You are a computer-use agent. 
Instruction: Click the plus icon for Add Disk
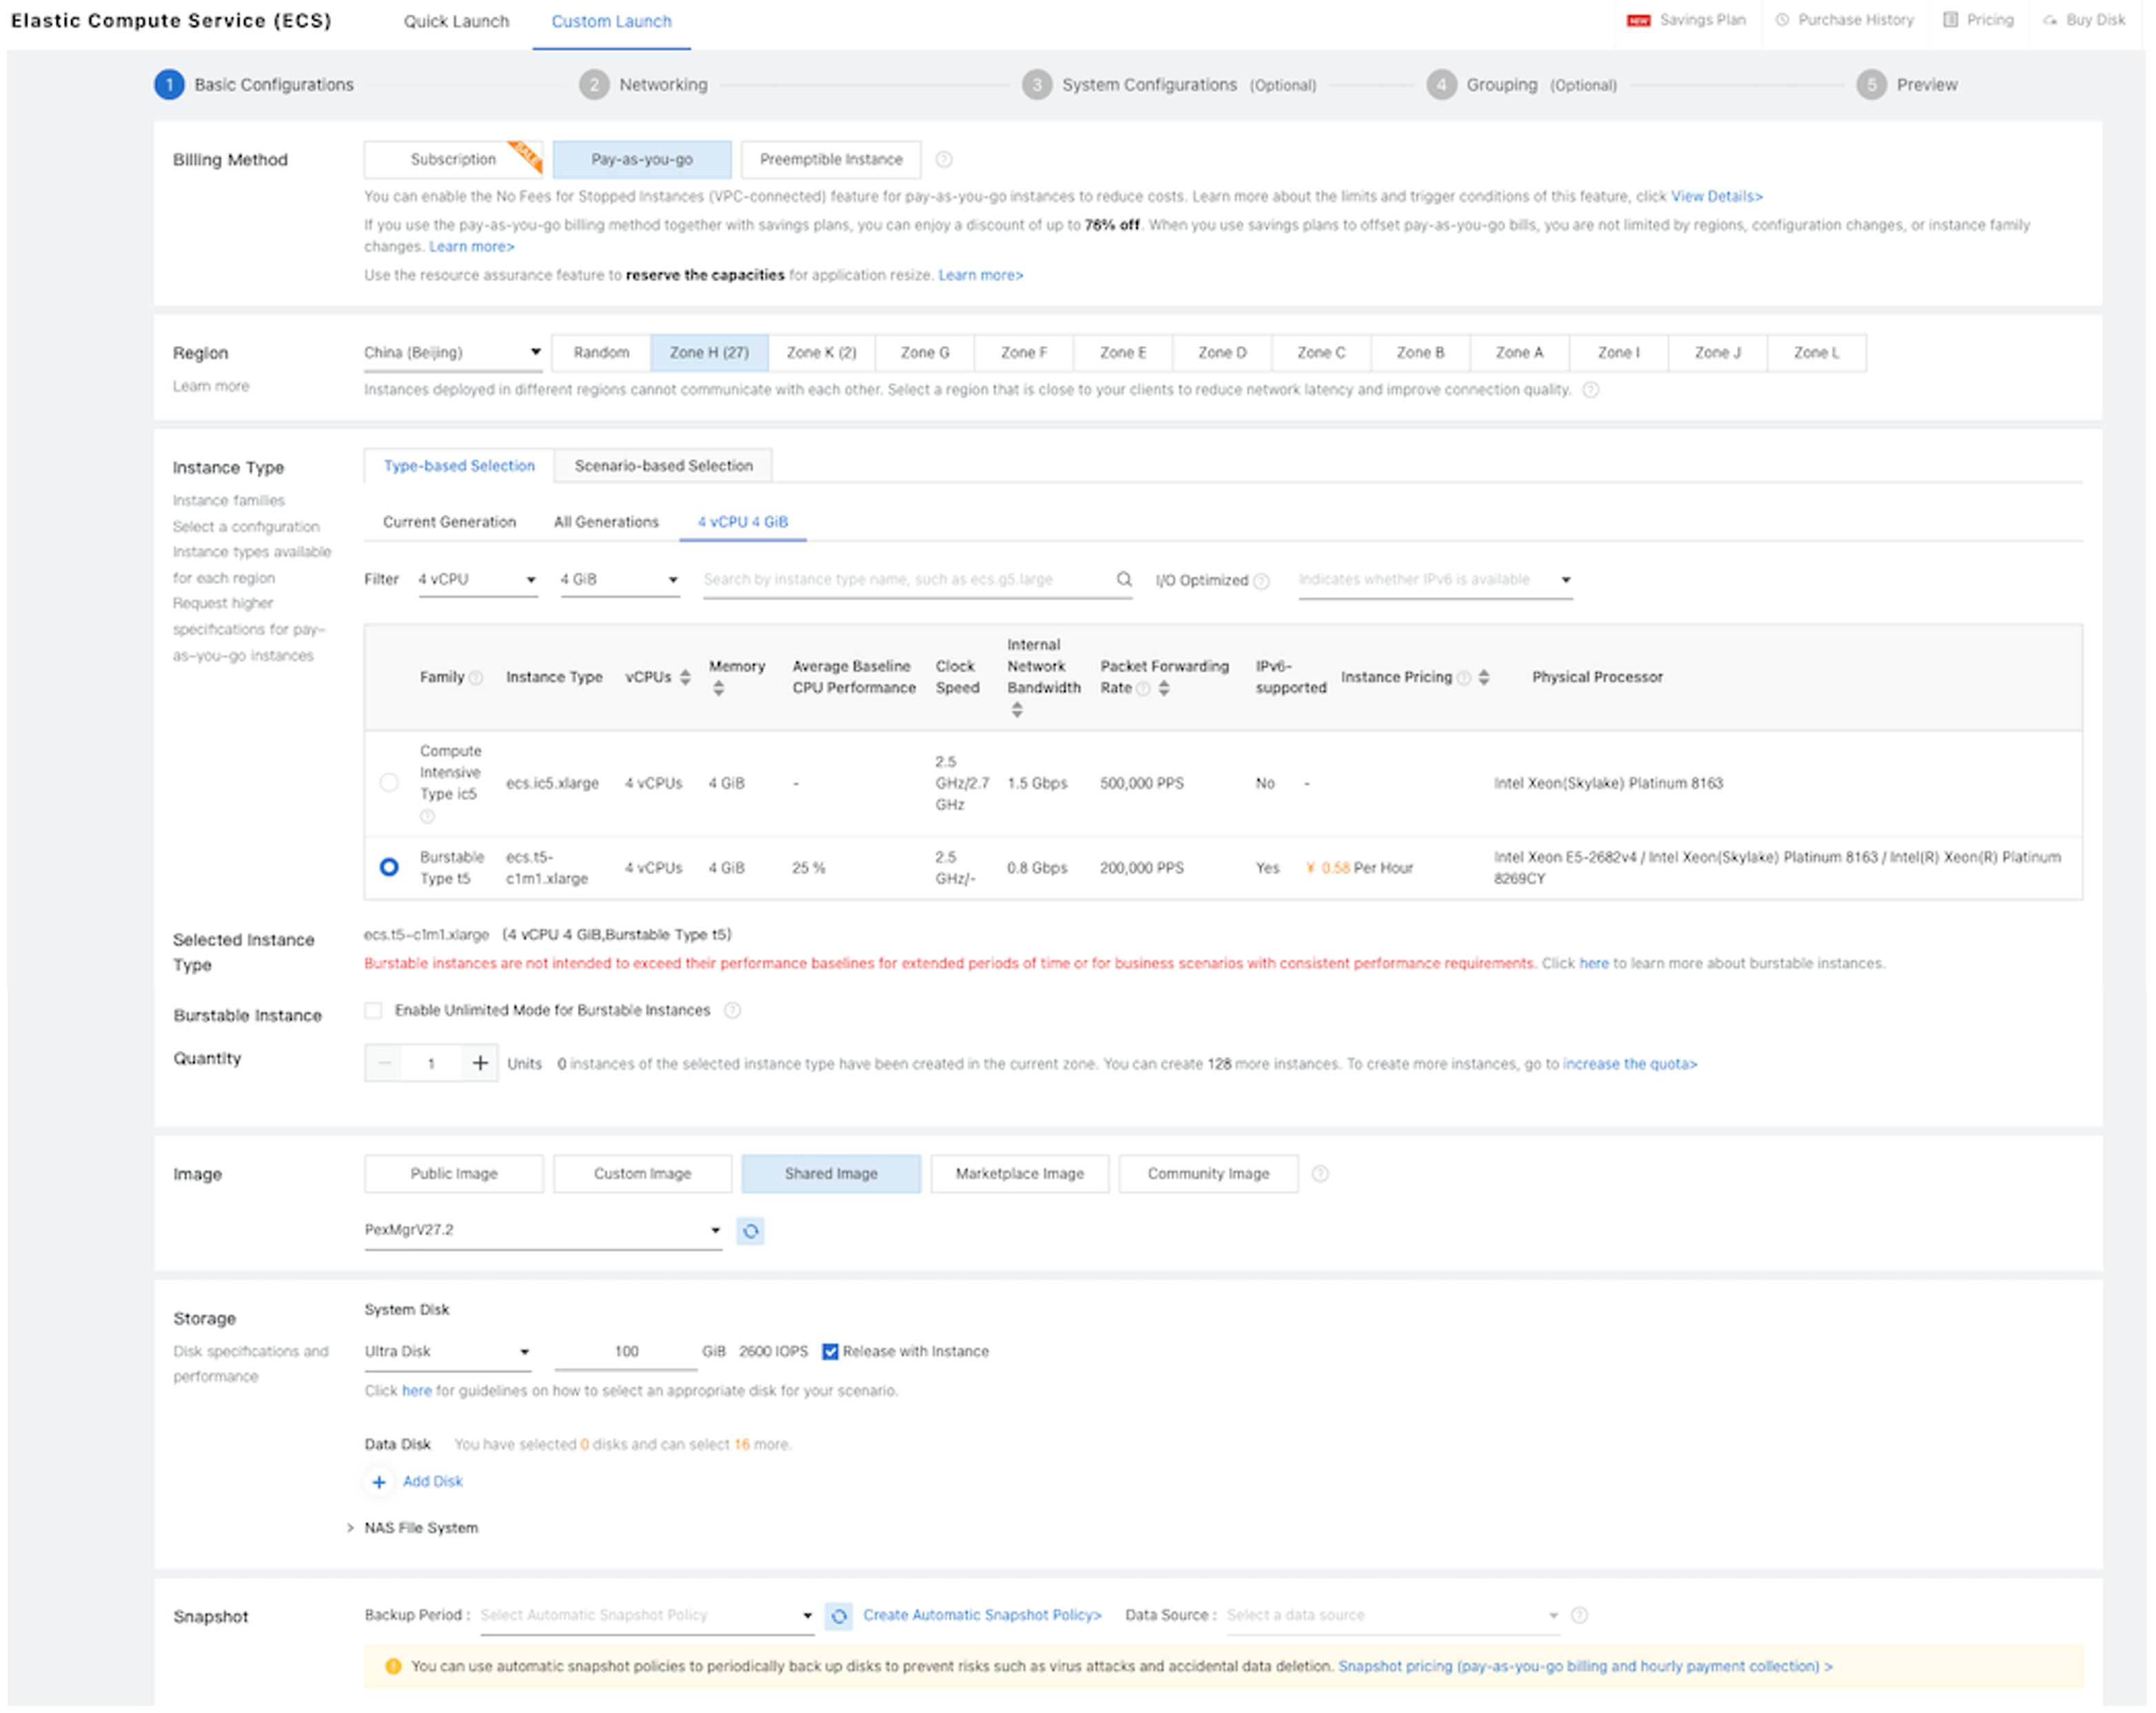(x=379, y=1482)
